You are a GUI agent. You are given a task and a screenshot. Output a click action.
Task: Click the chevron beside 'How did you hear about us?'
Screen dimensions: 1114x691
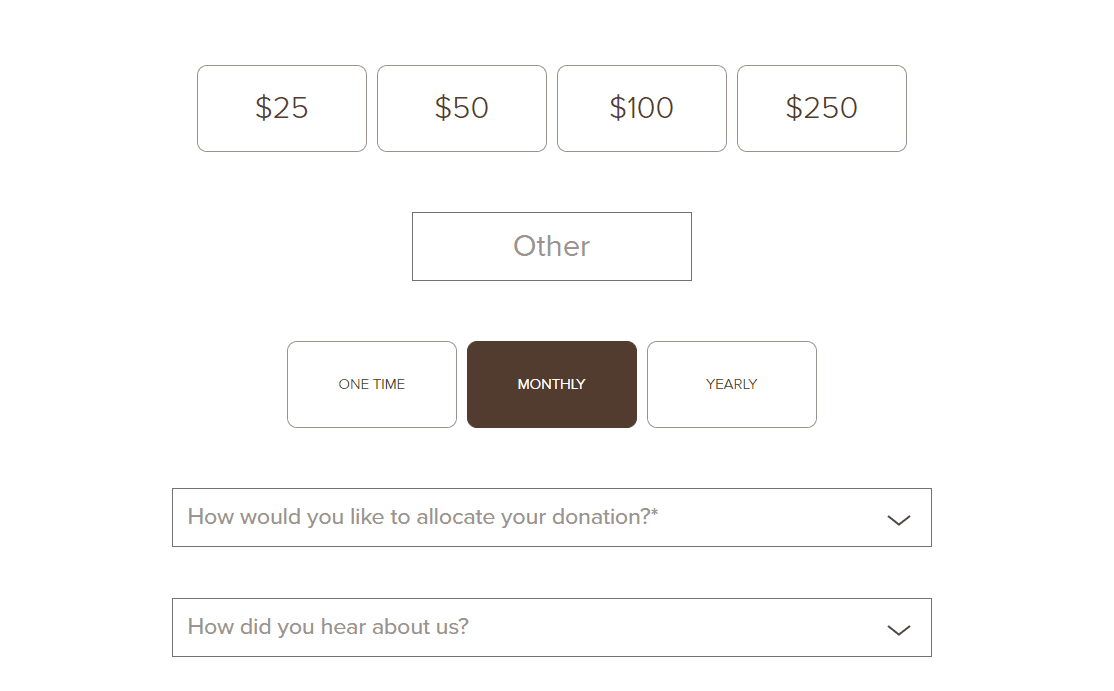898,628
